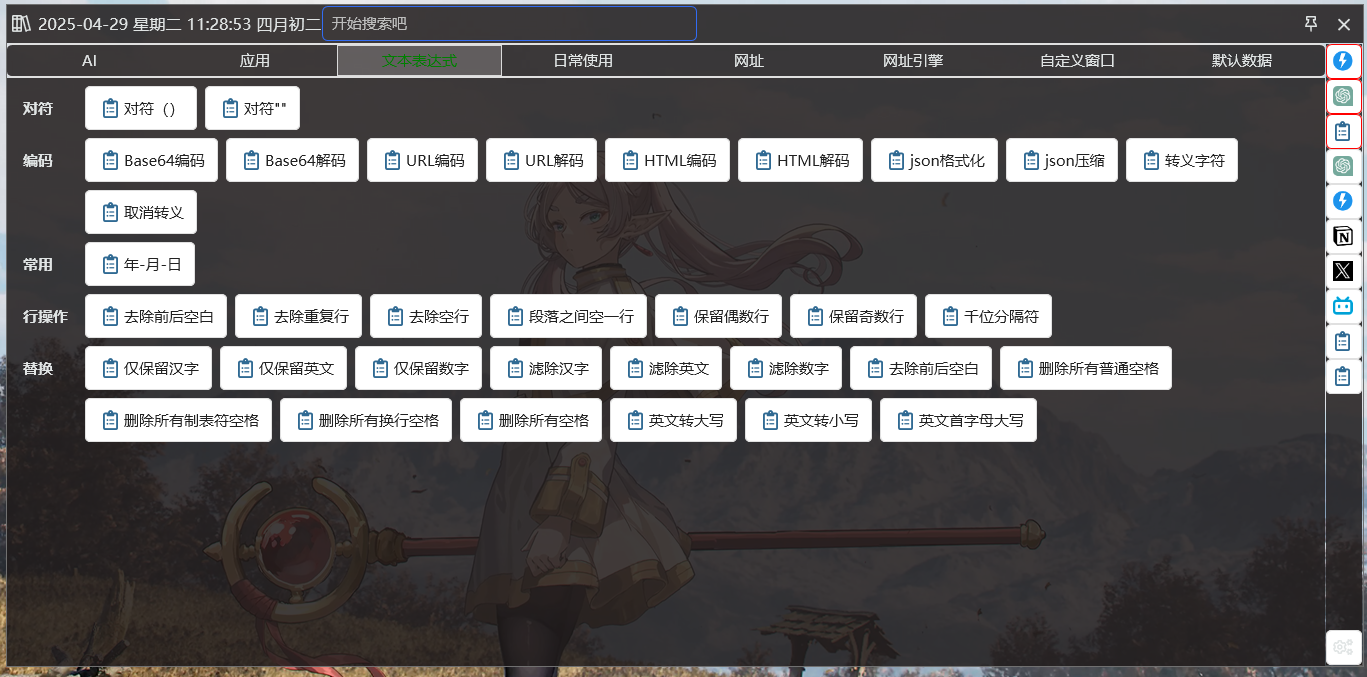Viewport: 1367px width, 677px height.
Task: Click the library icon beside the date
Action: pyautogui.click(x=20, y=24)
